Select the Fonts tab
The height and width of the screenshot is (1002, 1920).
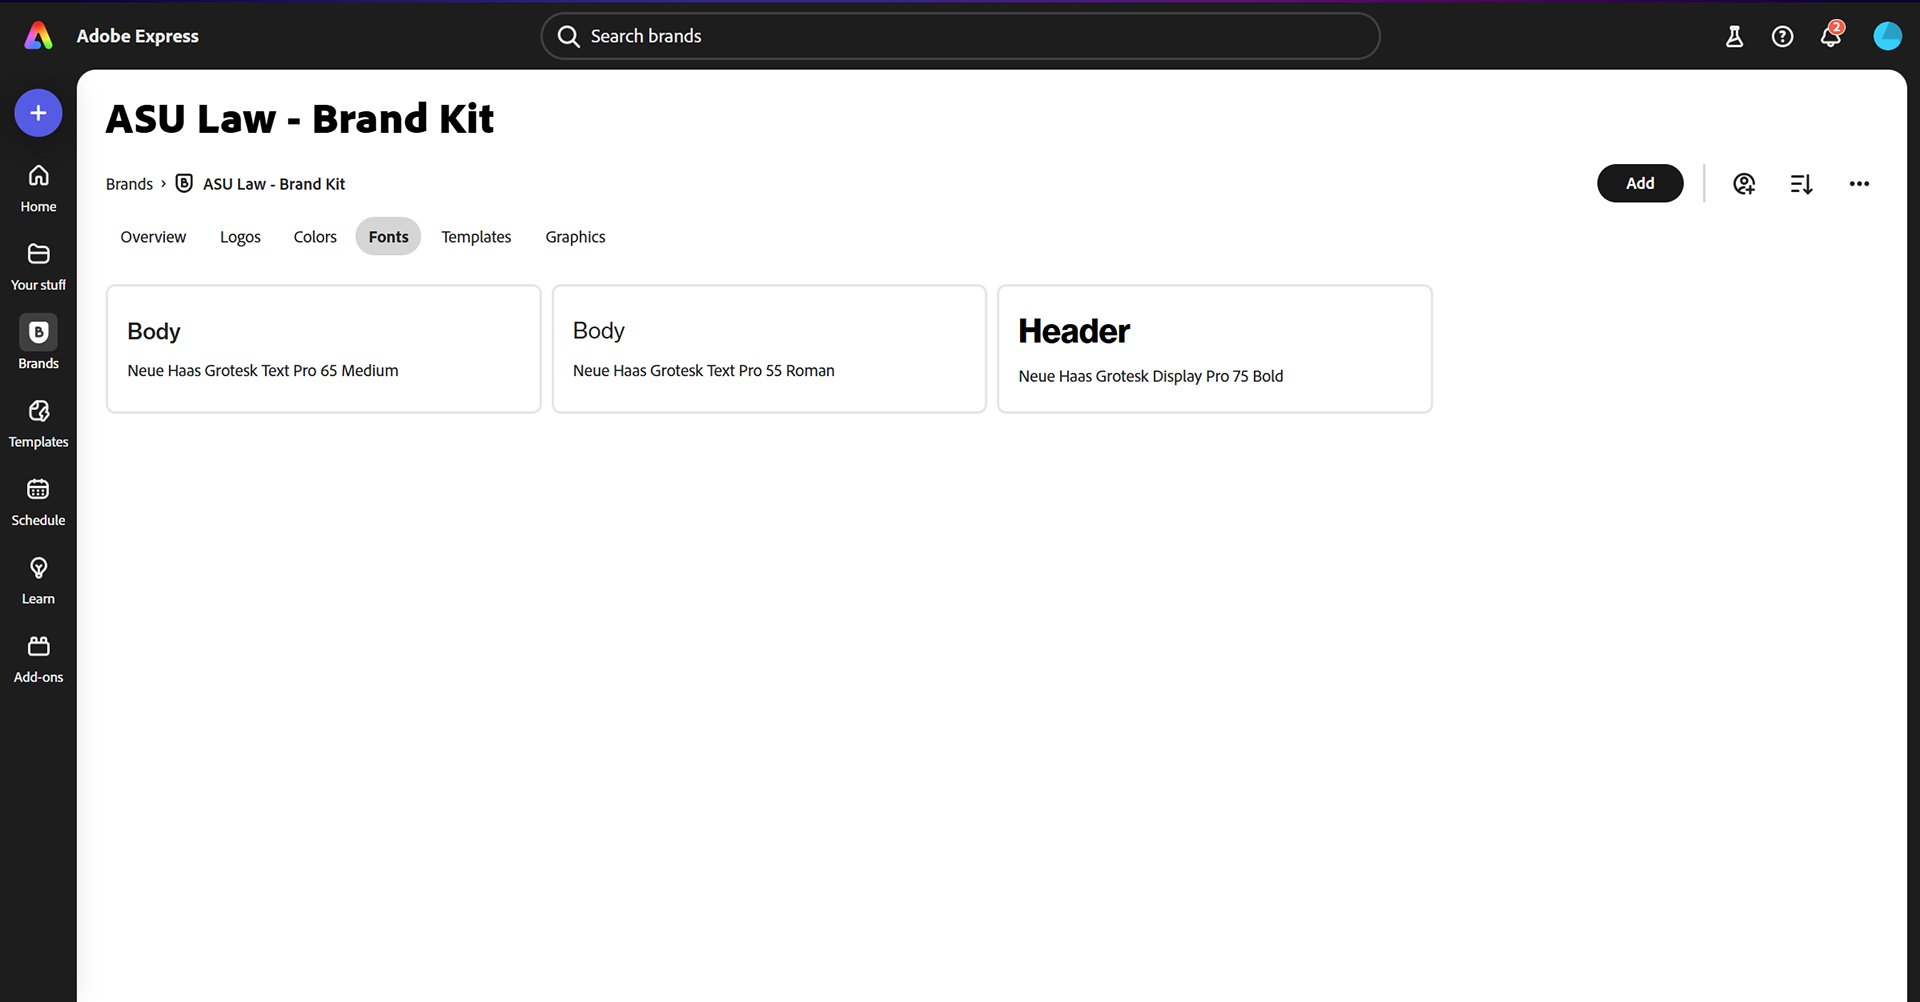click(388, 237)
